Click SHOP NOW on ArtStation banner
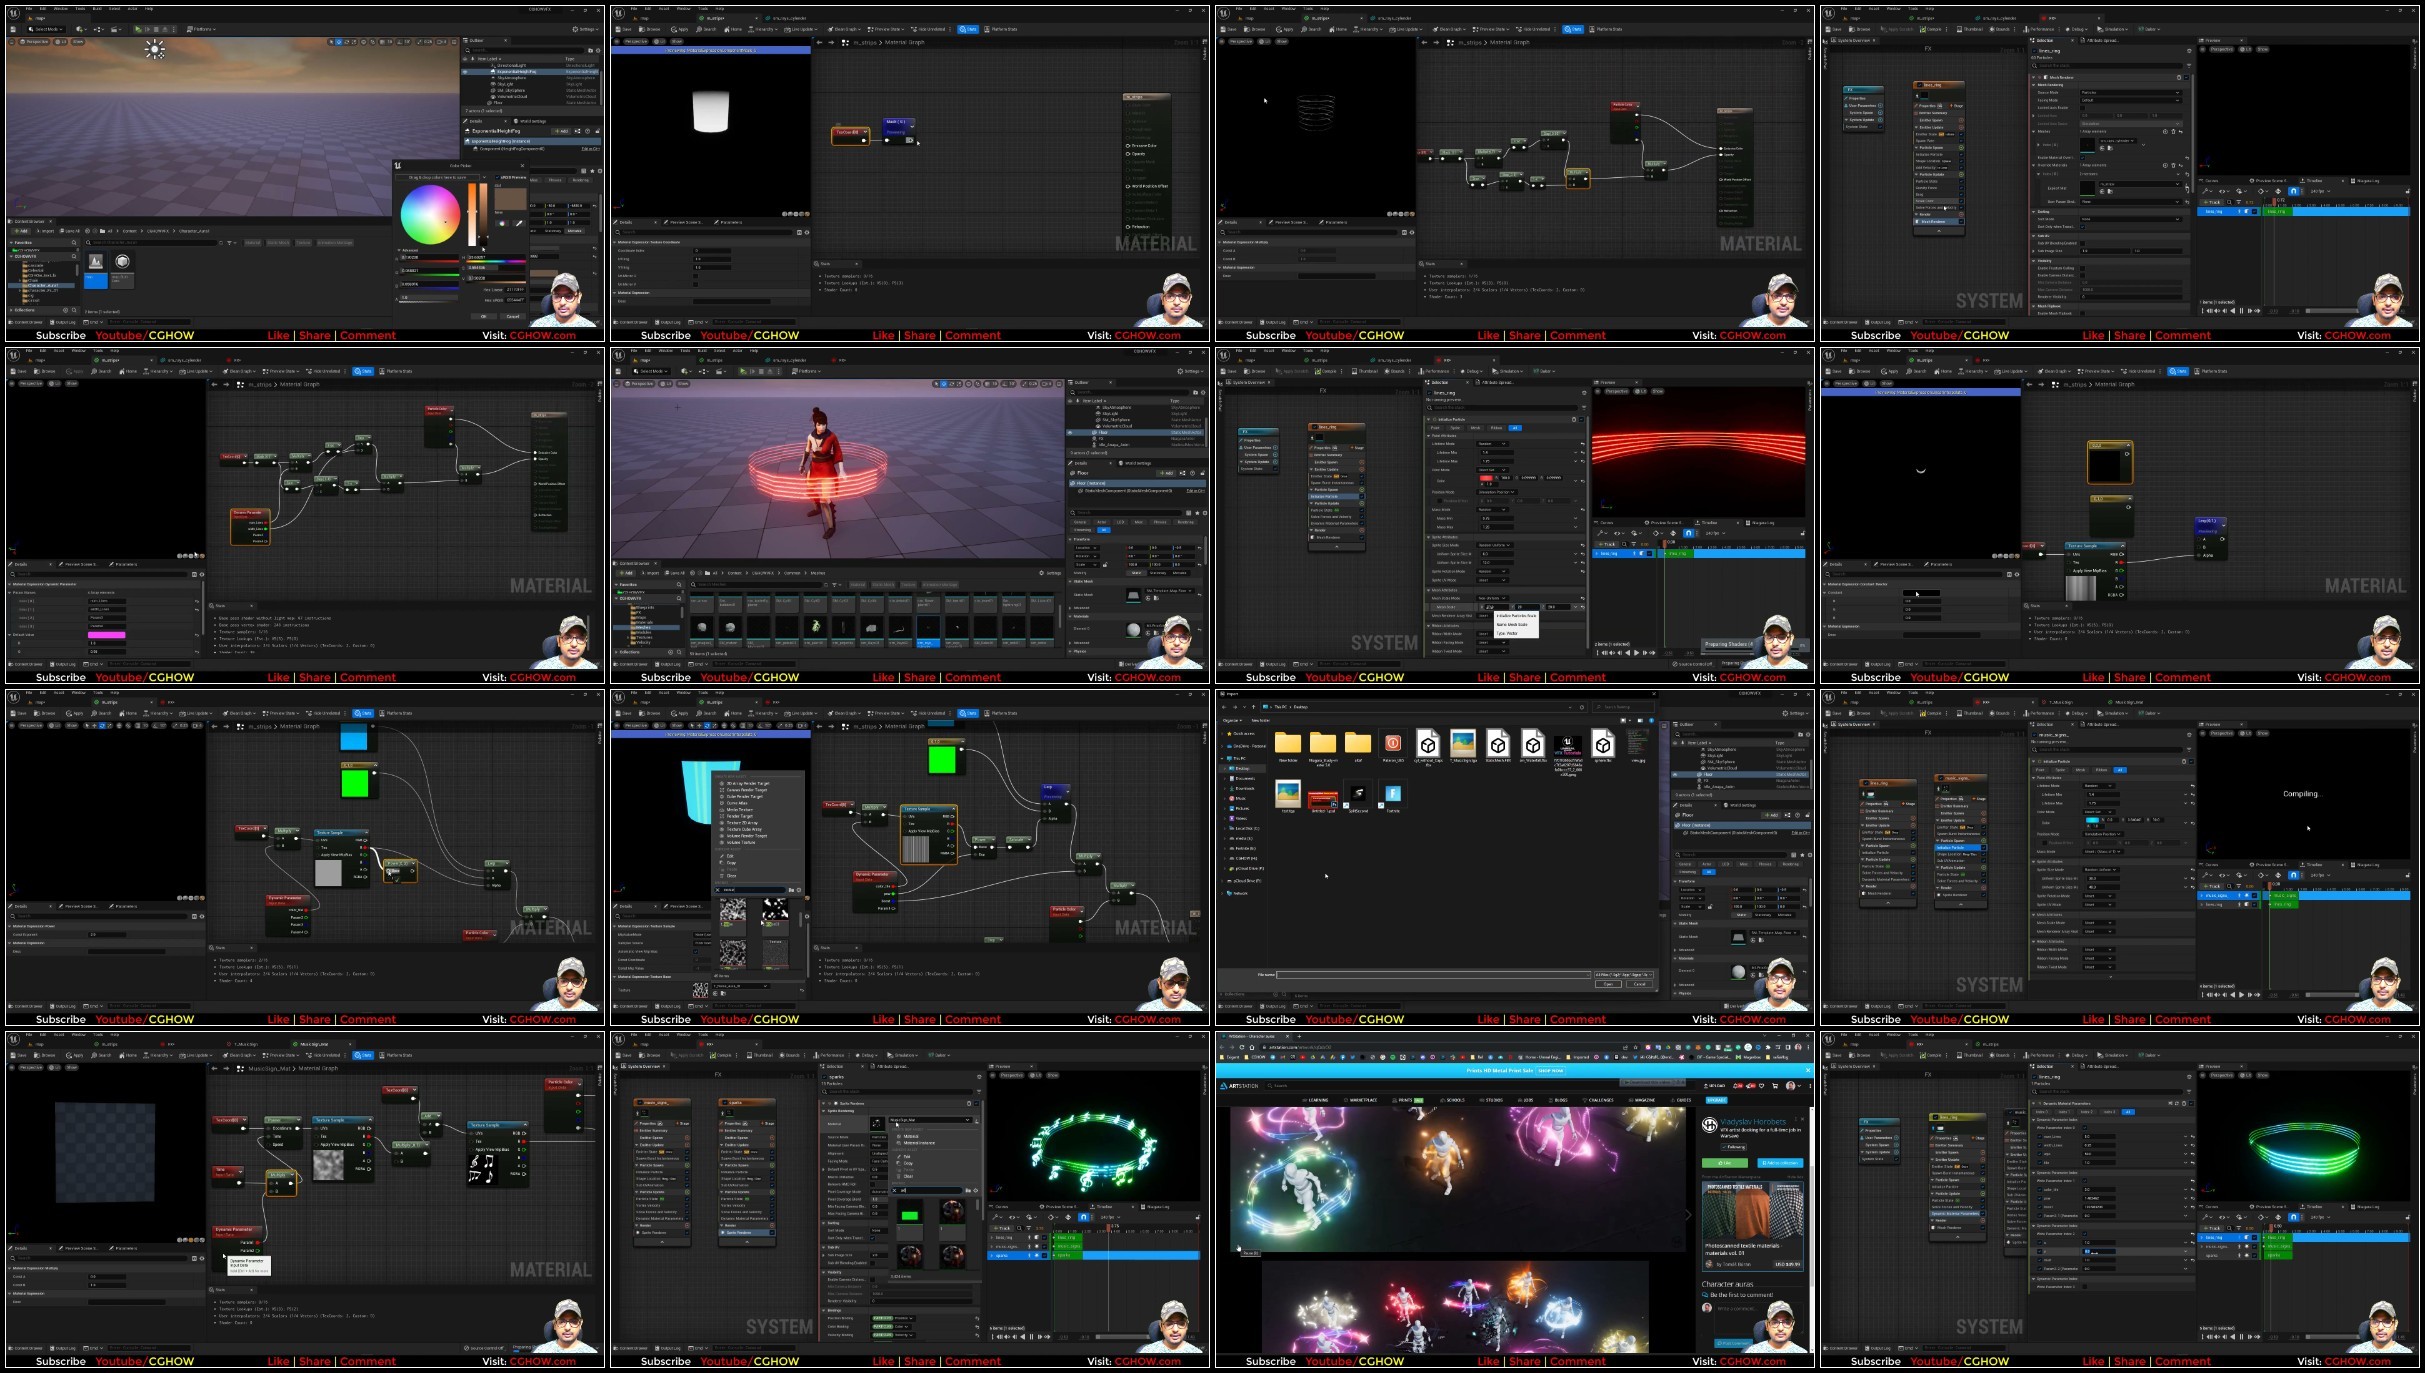 click(x=1550, y=1071)
